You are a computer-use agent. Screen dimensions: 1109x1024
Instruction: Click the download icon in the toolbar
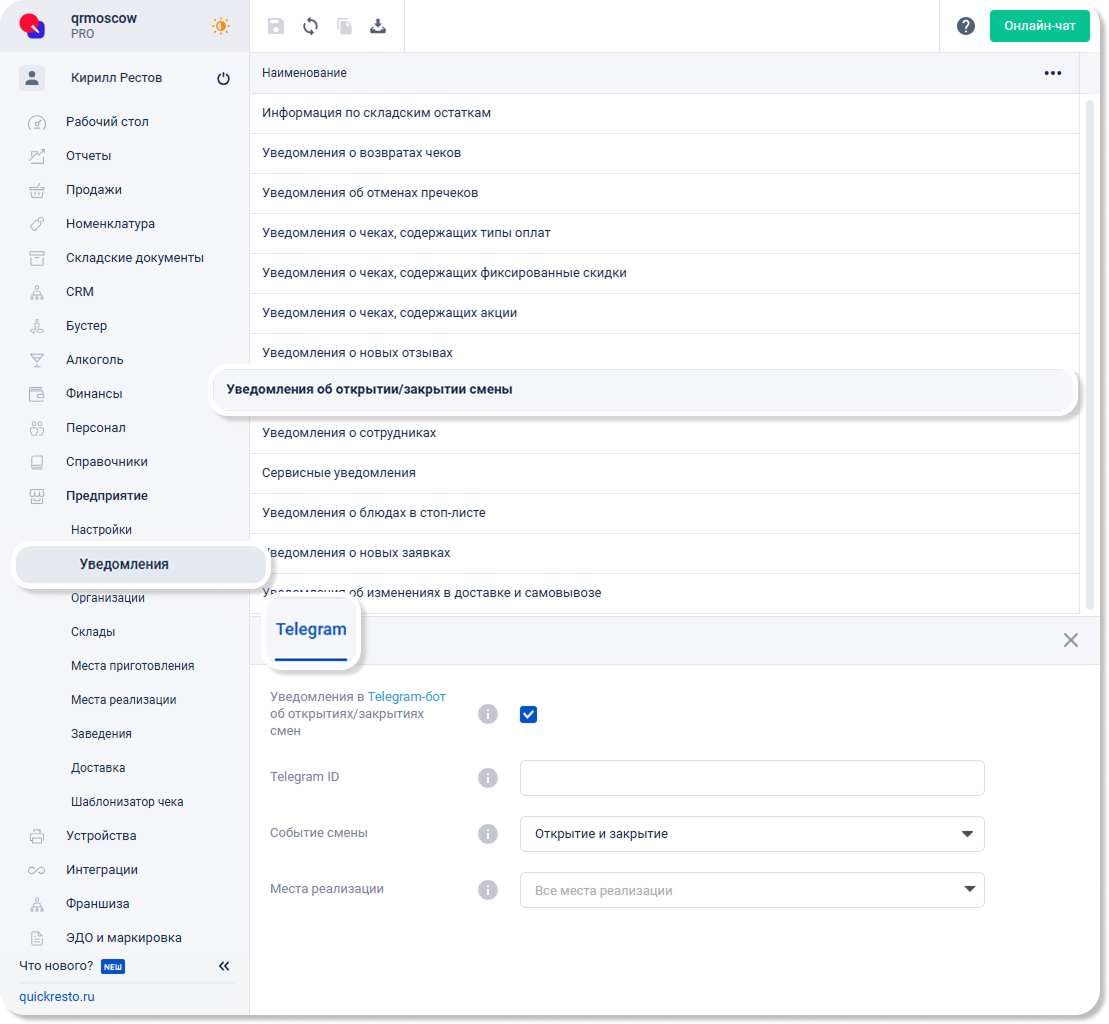click(378, 27)
